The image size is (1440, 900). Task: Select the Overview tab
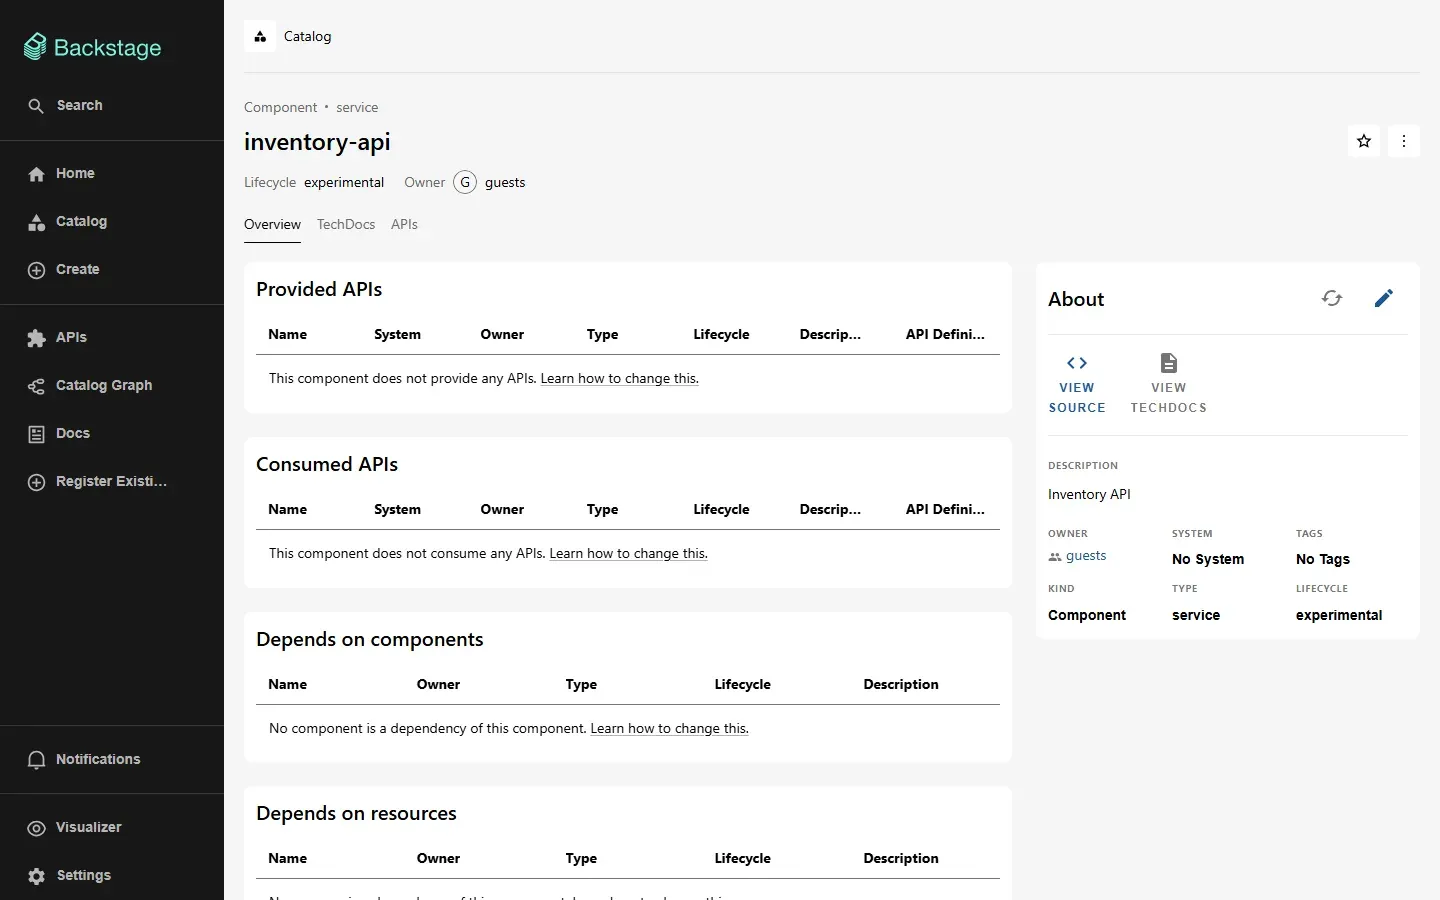(272, 224)
